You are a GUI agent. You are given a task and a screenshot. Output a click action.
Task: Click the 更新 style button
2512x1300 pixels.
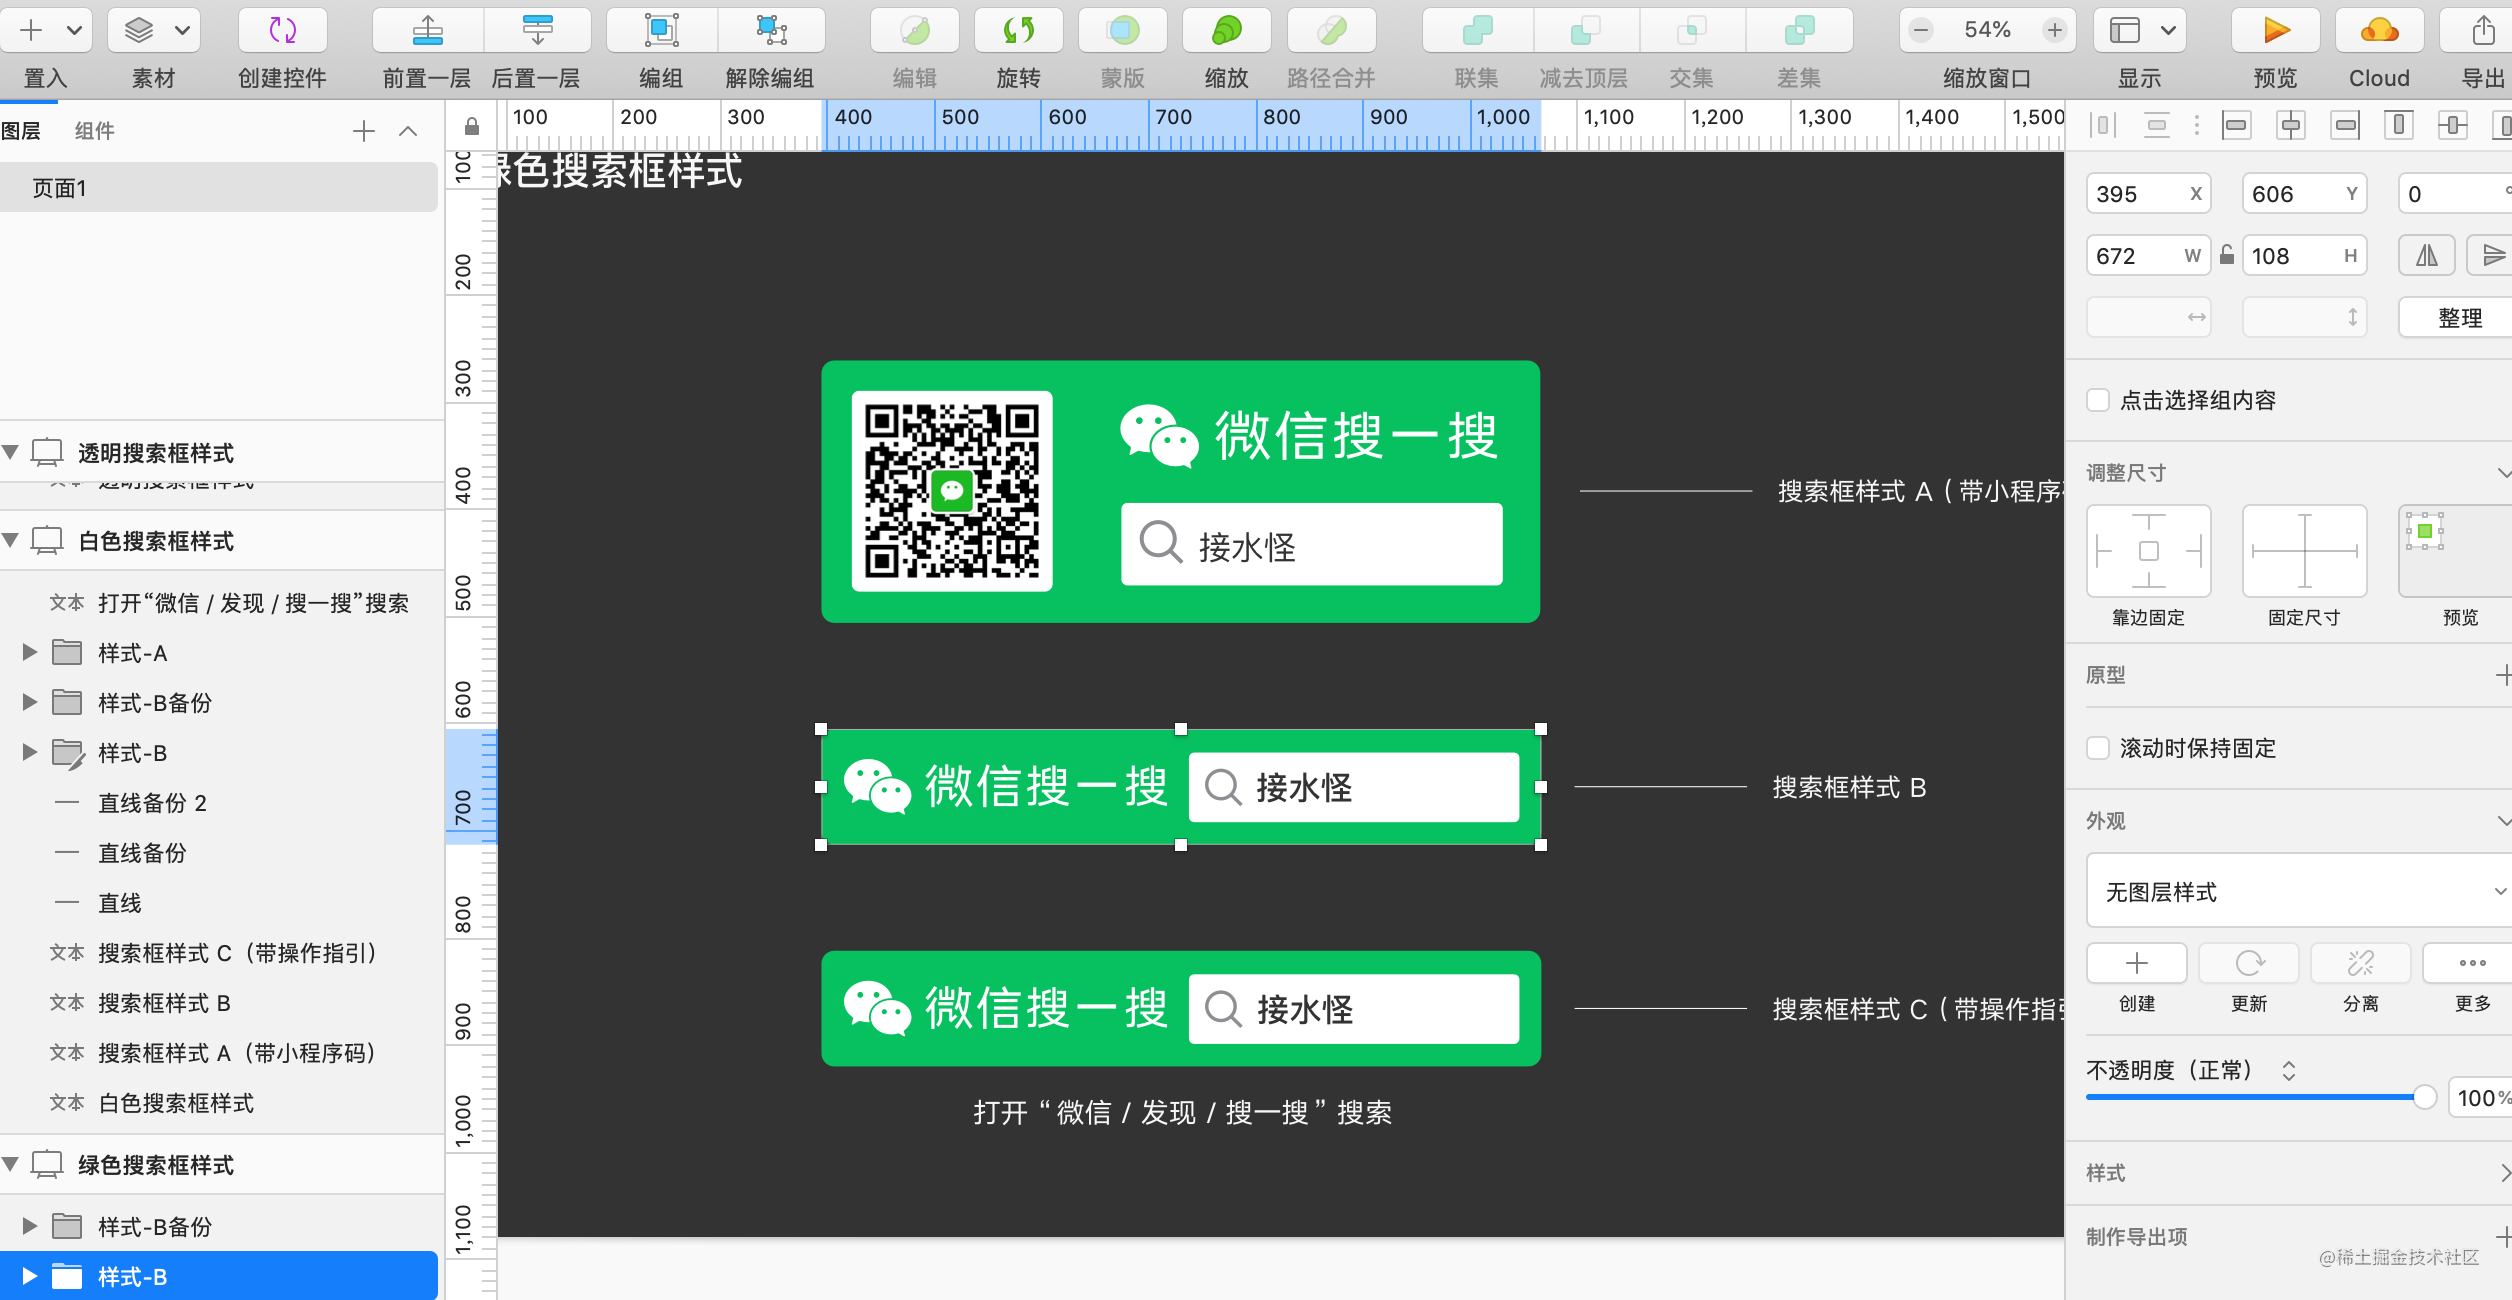[x=2249, y=963]
